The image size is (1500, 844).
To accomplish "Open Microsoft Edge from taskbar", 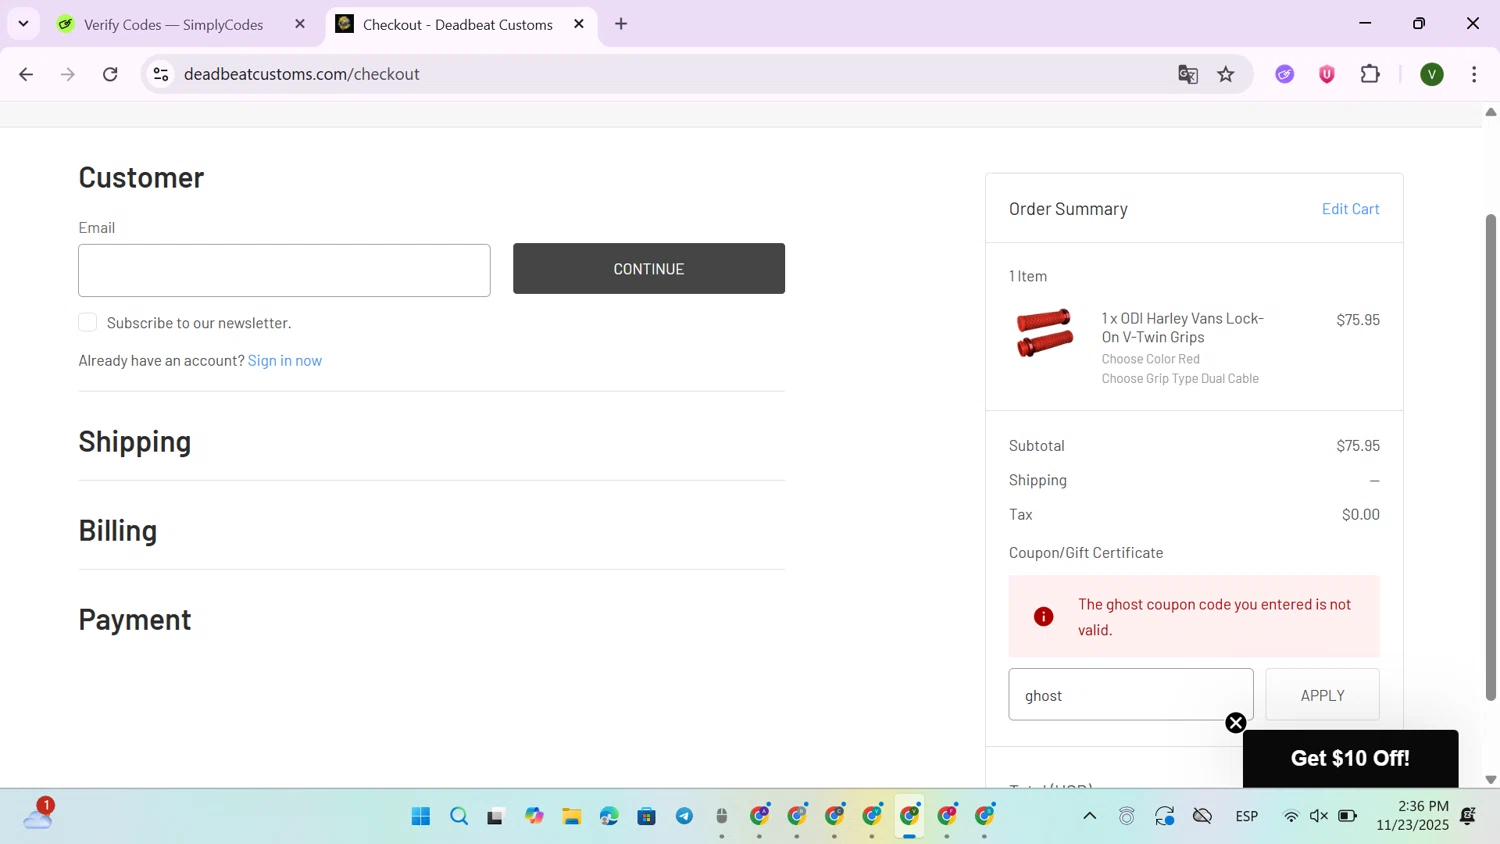I will [609, 816].
